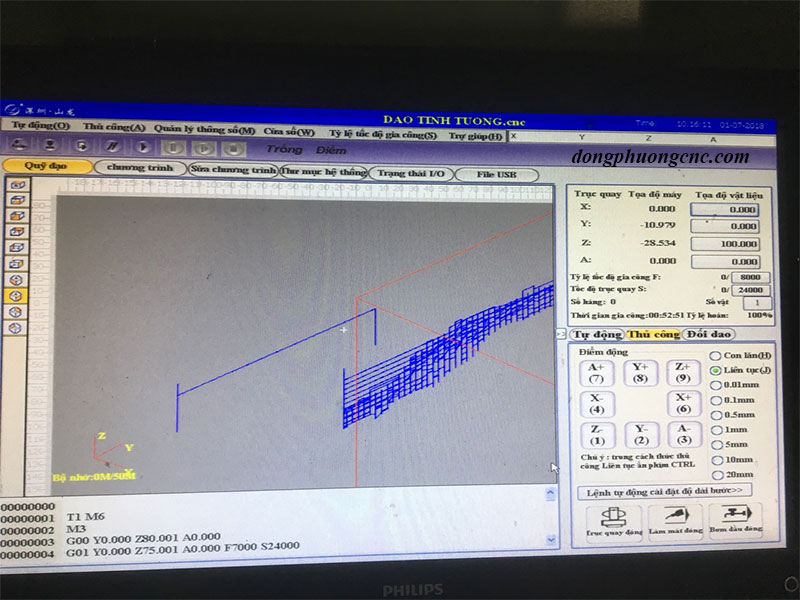
Task: Switch to Đổi dao panel tab
Action: click(708, 334)
